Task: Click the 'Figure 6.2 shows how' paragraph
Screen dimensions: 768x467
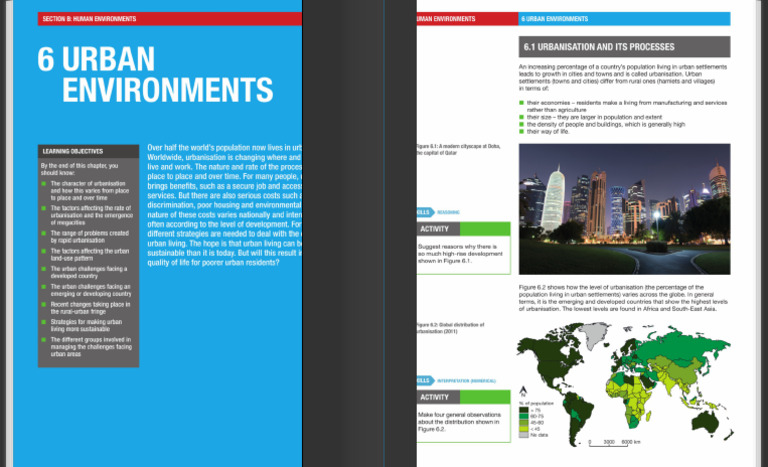Action: tap(623, 298)
